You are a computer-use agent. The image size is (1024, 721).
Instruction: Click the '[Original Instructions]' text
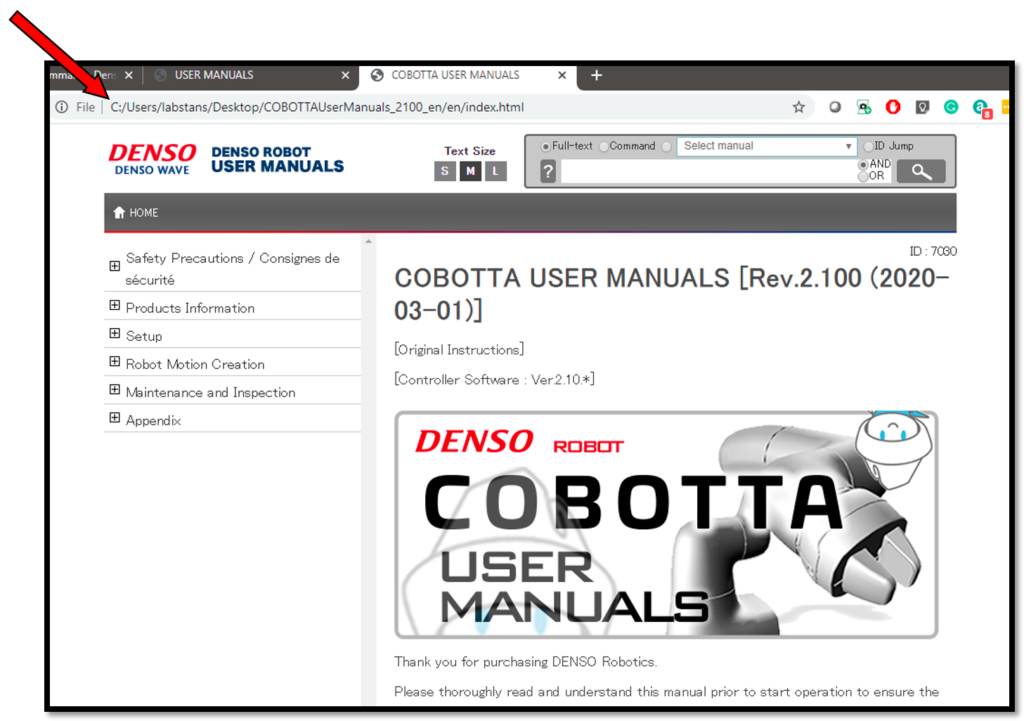459,350
